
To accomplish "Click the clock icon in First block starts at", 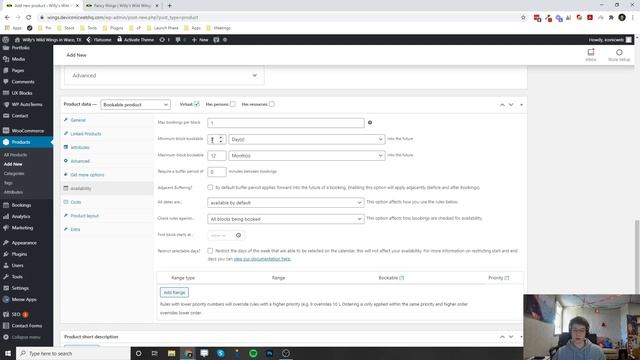I will point(238,235).
